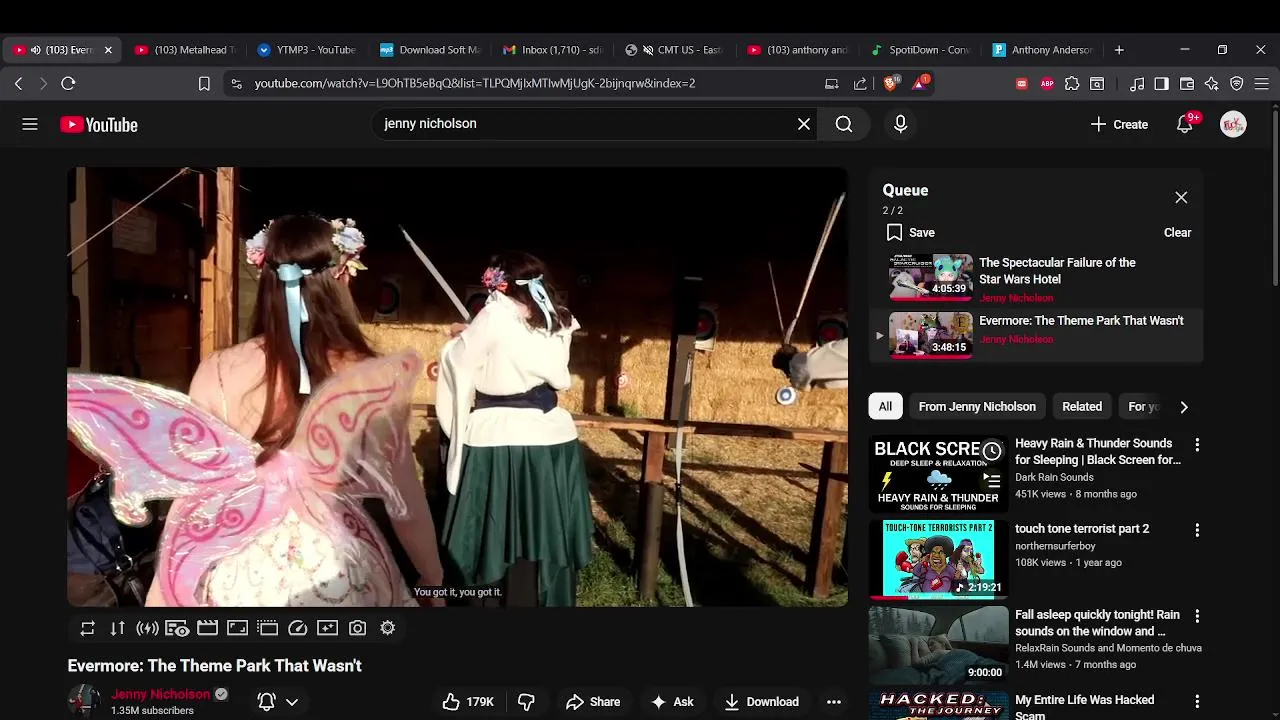Toggle the browser sidebar panel
The width and height of the screenshot is (1280, 720).
tap(1161, 84)
